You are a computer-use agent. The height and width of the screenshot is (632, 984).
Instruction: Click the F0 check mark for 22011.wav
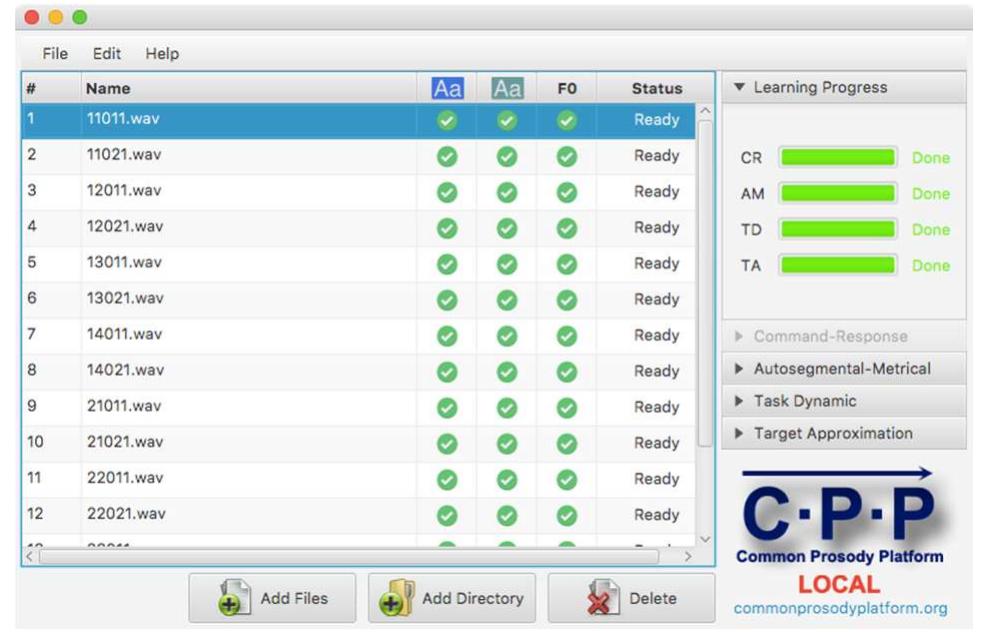pyautogui.click(x=567, y=479)
